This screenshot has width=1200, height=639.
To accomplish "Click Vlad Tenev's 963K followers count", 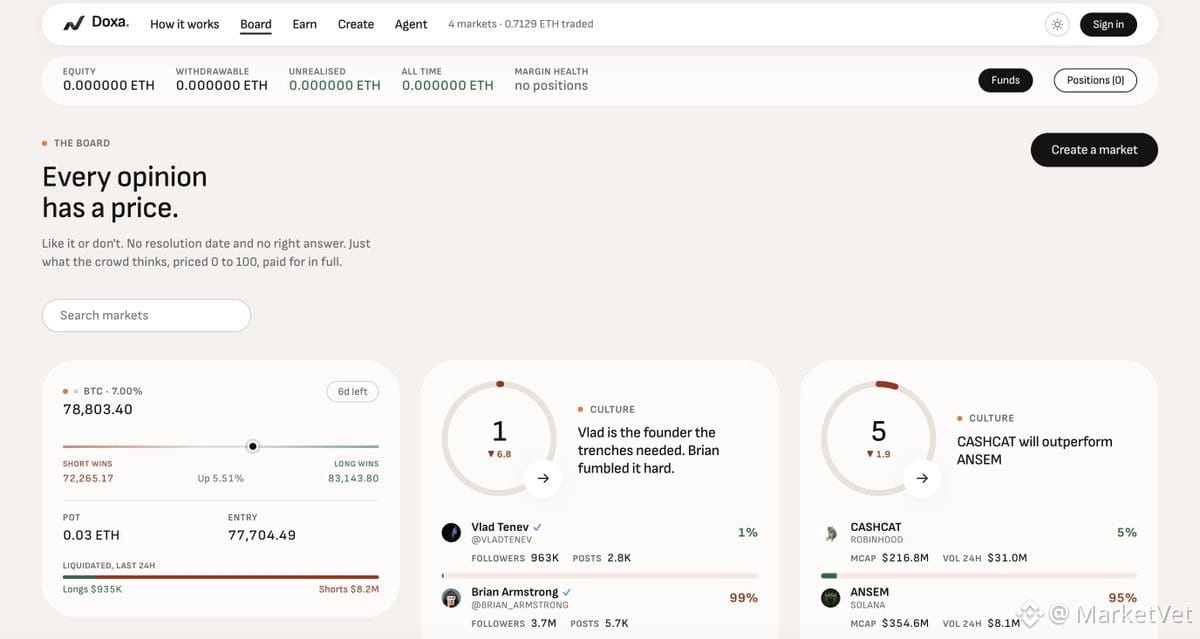I will click(x=545, y=557).
